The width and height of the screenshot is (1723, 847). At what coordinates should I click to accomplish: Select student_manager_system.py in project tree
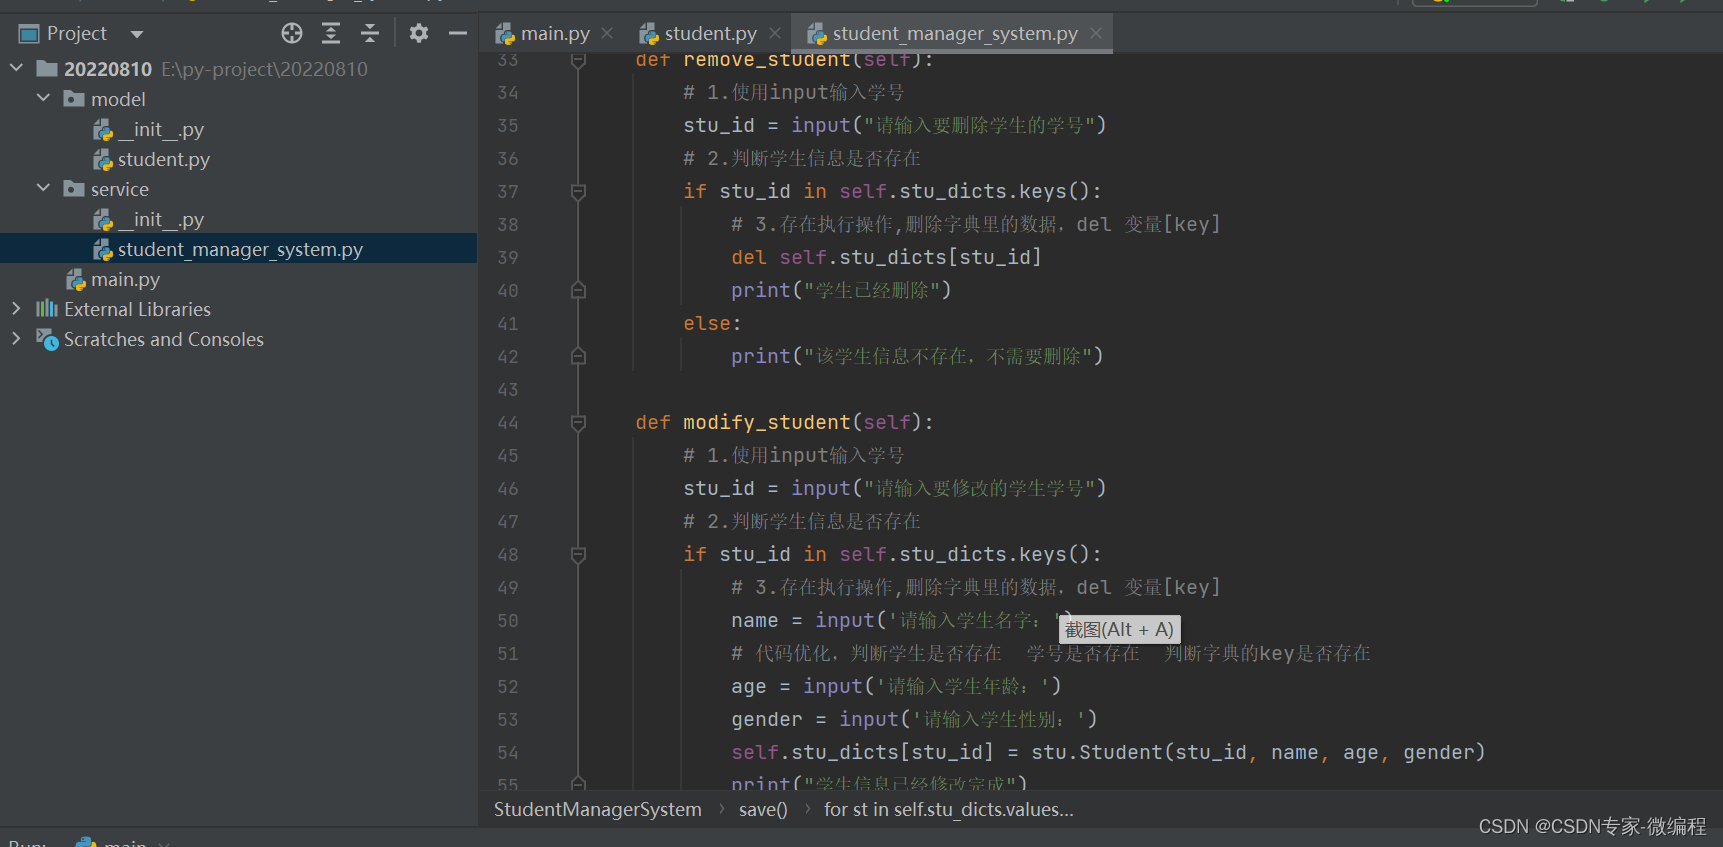(x=240, y=249)
